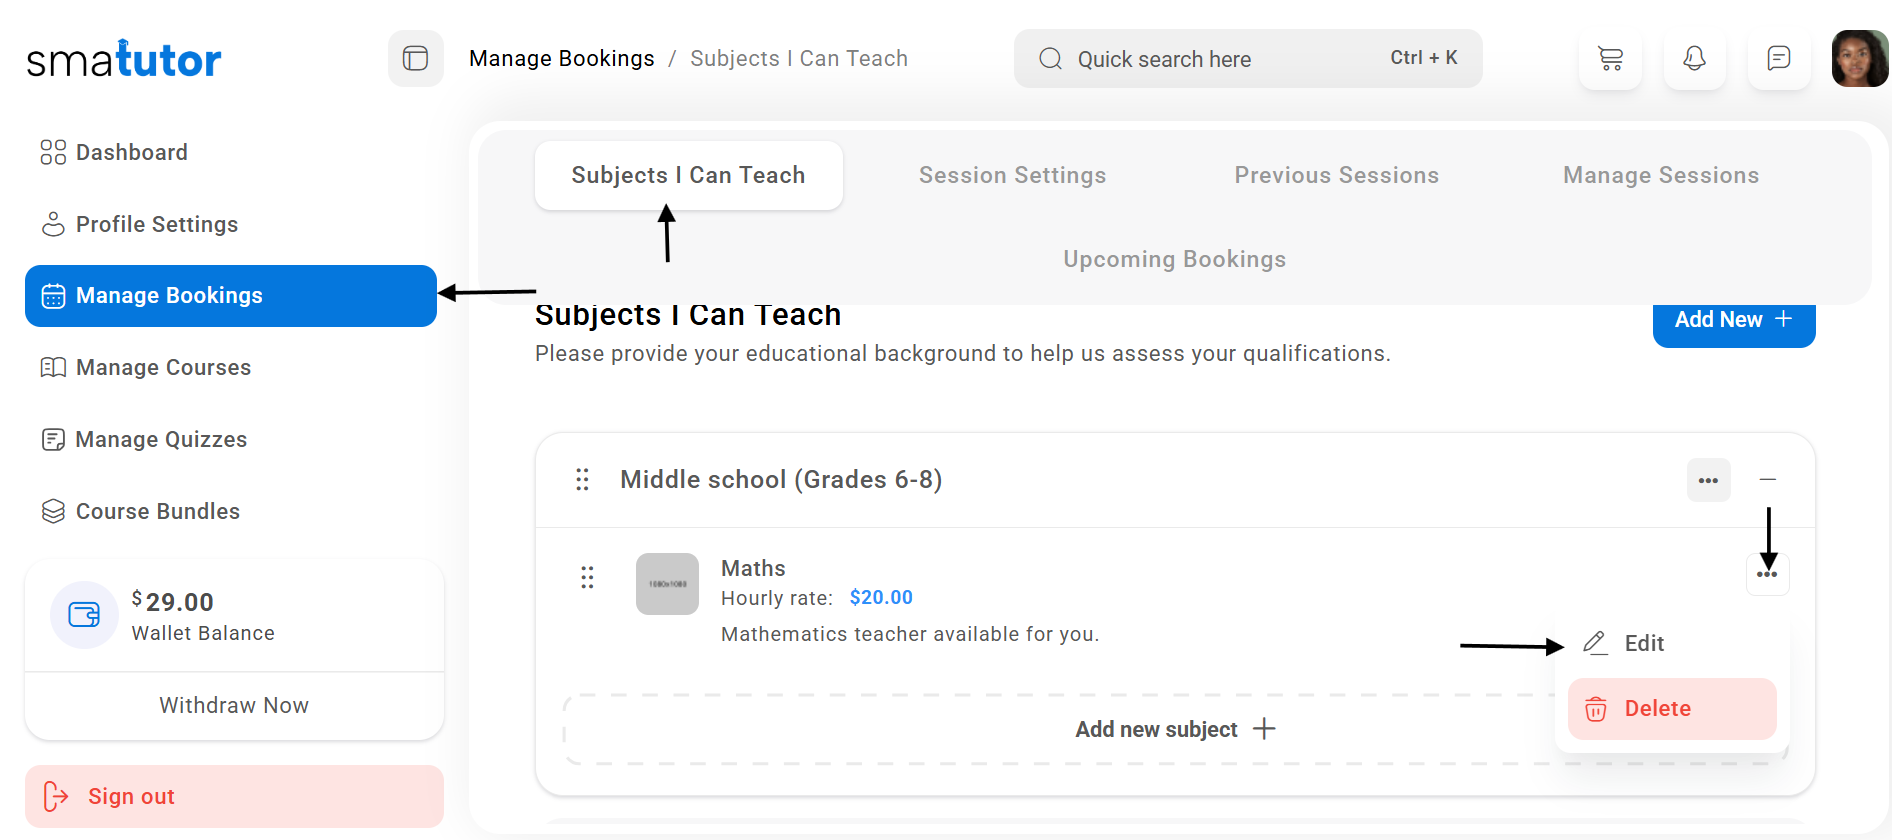Switch to the Session Settings tab
Screen dimensions: 1892x840
pyautogui.click(x=1012, y=176)
